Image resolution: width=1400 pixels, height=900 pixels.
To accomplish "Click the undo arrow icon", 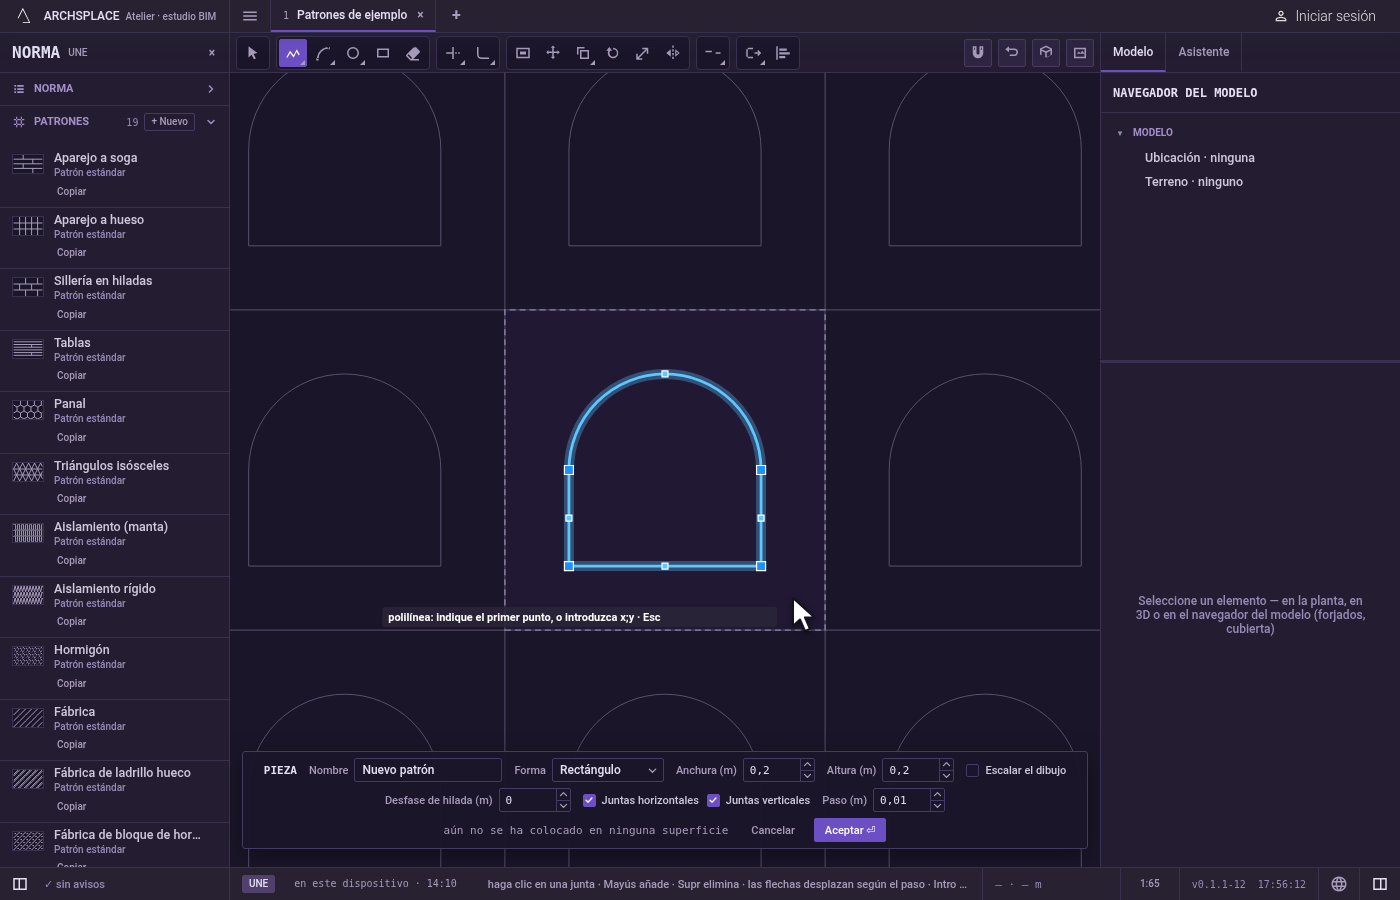I will click(1012, 53).
